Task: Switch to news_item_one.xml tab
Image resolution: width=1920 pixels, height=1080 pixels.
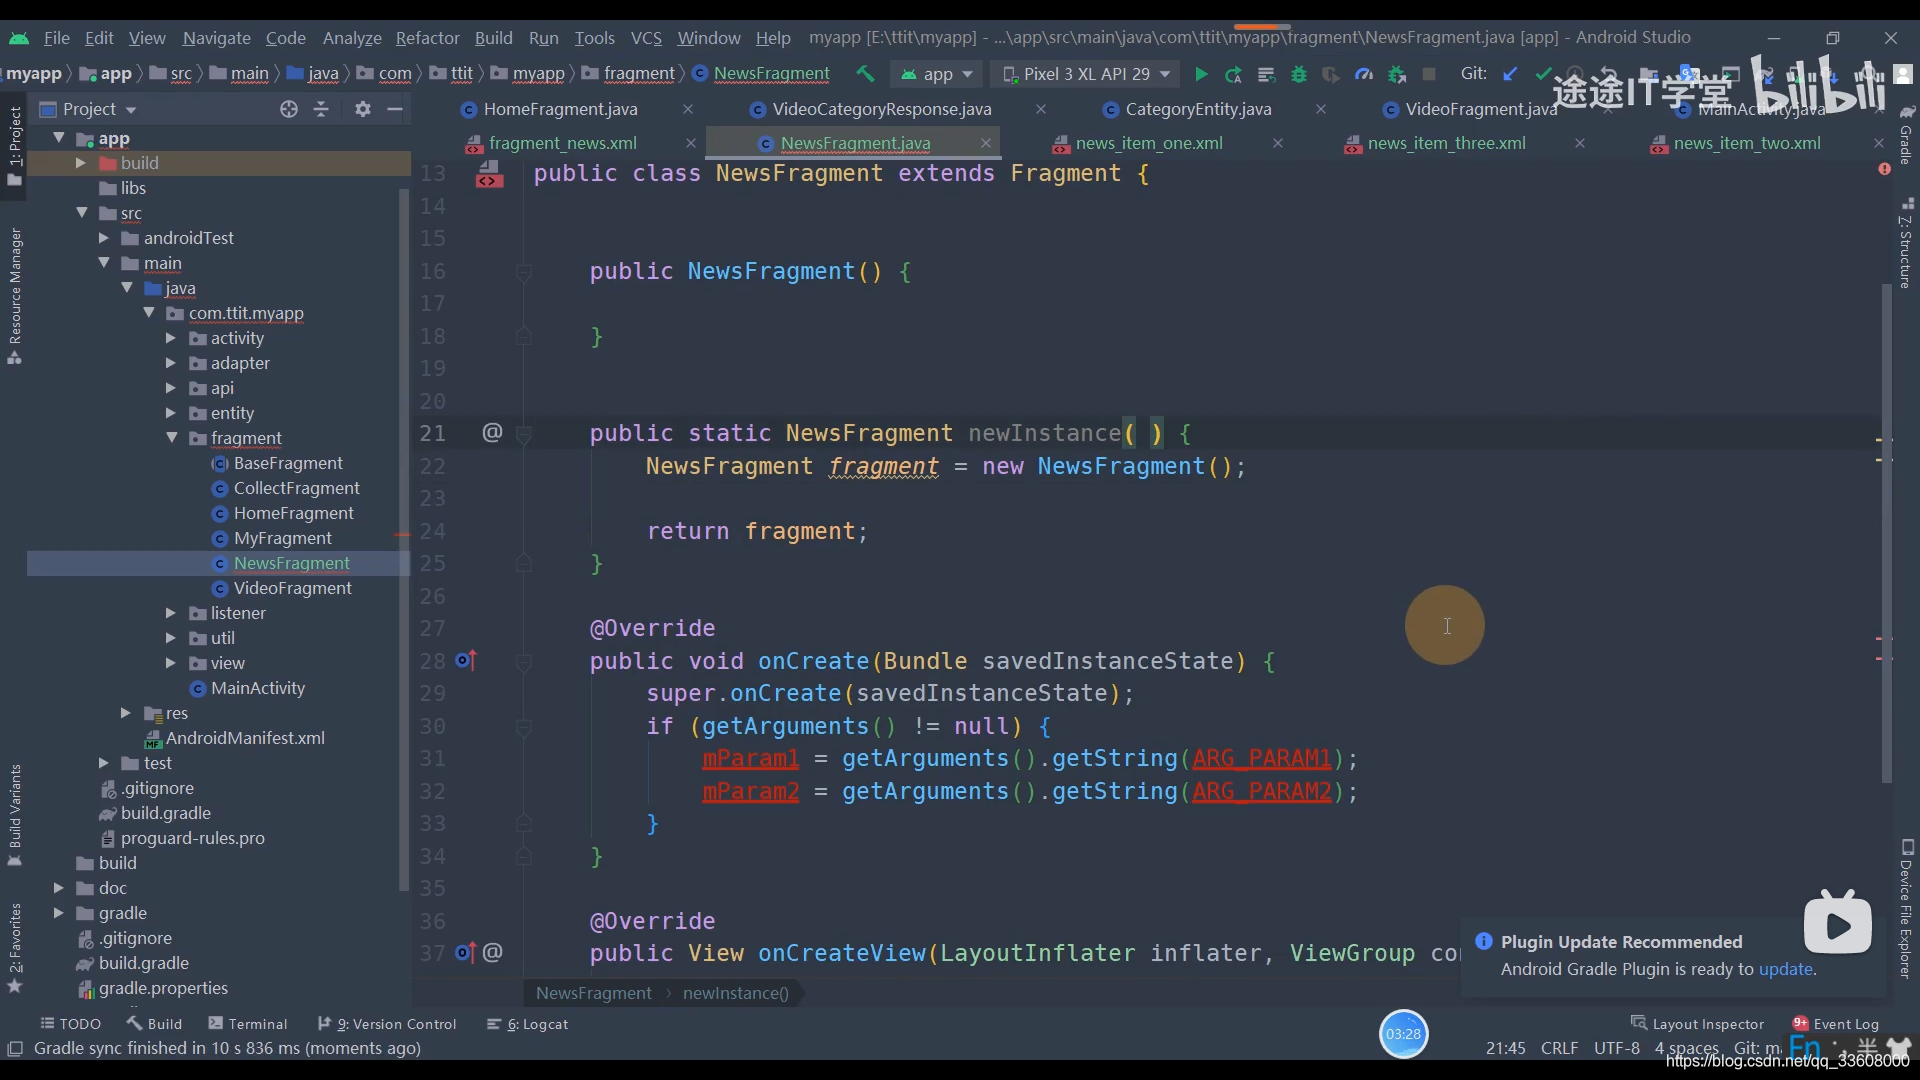Action: [x=1149, y=143]
